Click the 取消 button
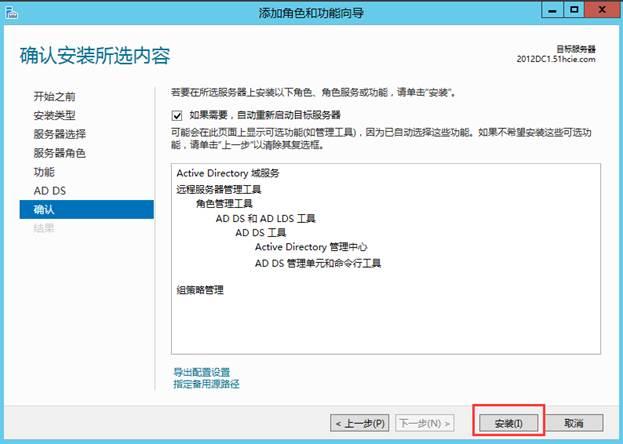 click(x=574, y=423)
